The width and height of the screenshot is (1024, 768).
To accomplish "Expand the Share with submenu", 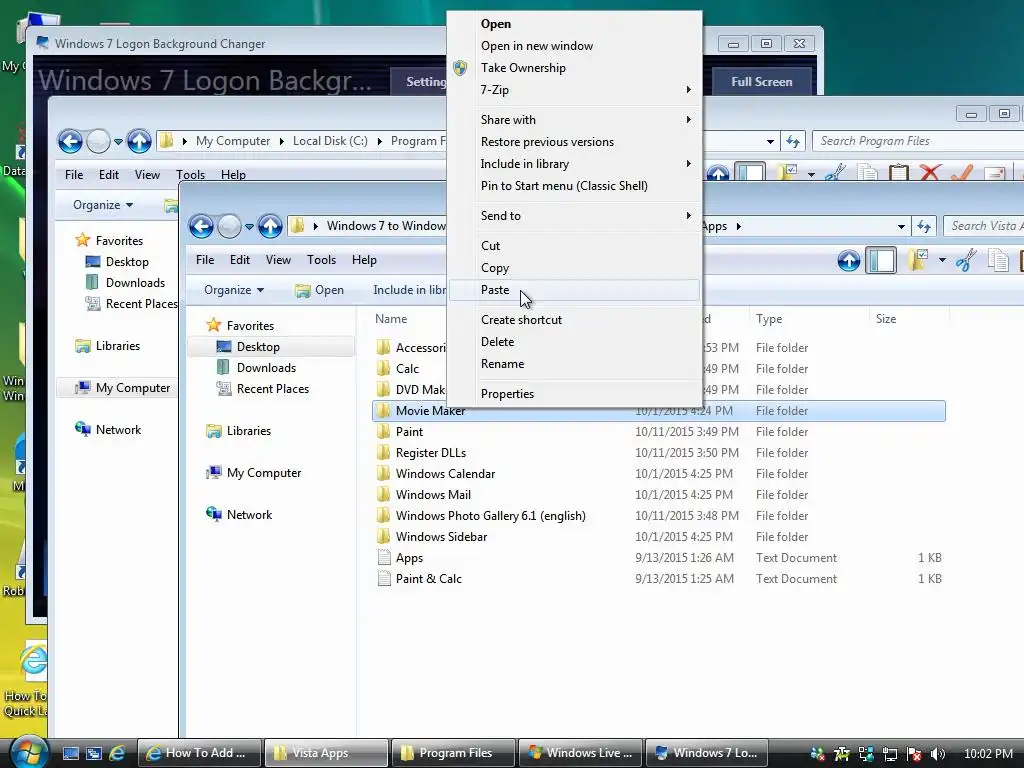I will (x=574, y=120).
